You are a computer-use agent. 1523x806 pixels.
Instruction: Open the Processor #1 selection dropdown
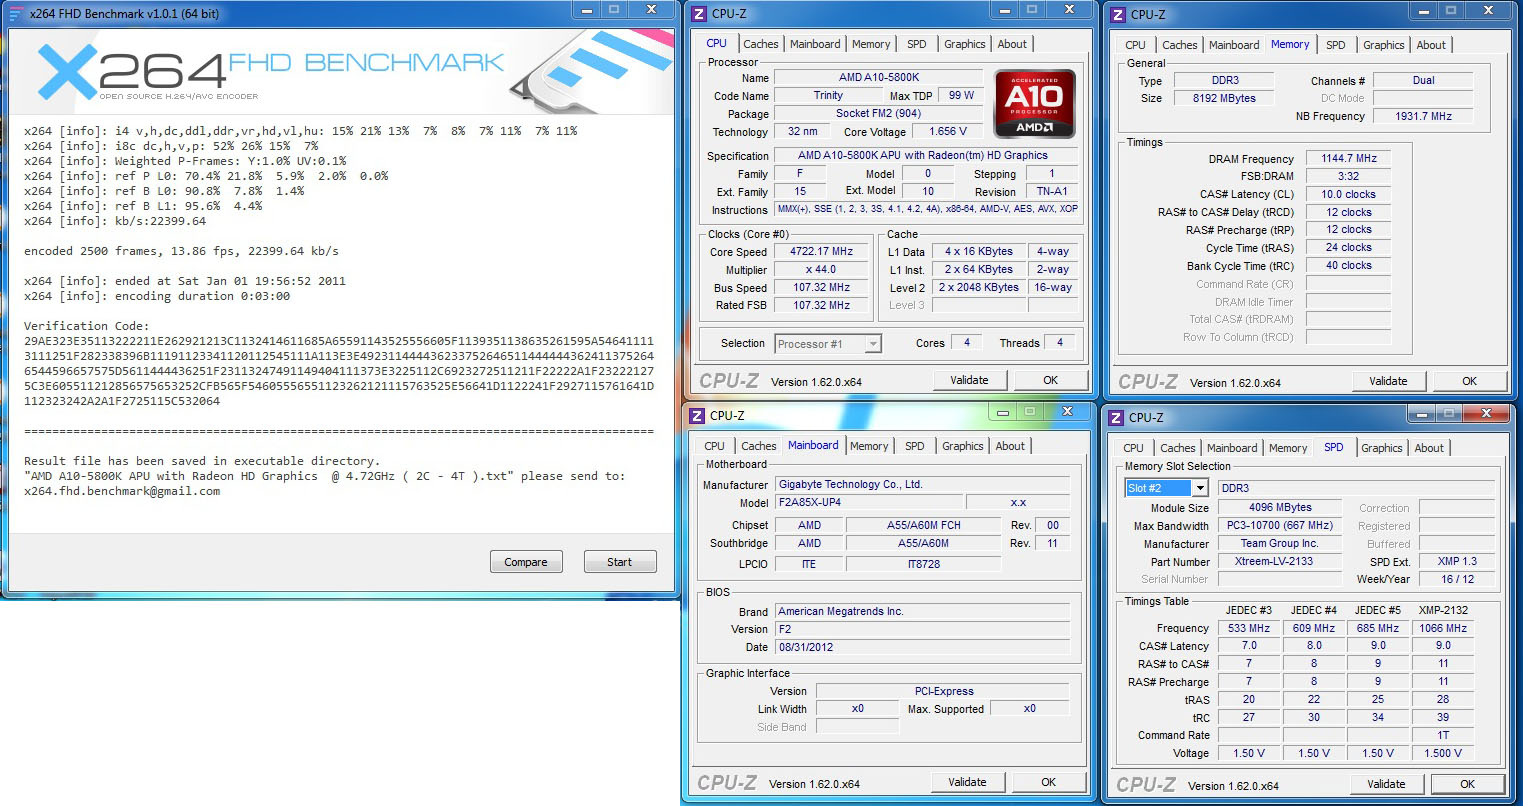(829, 343)
